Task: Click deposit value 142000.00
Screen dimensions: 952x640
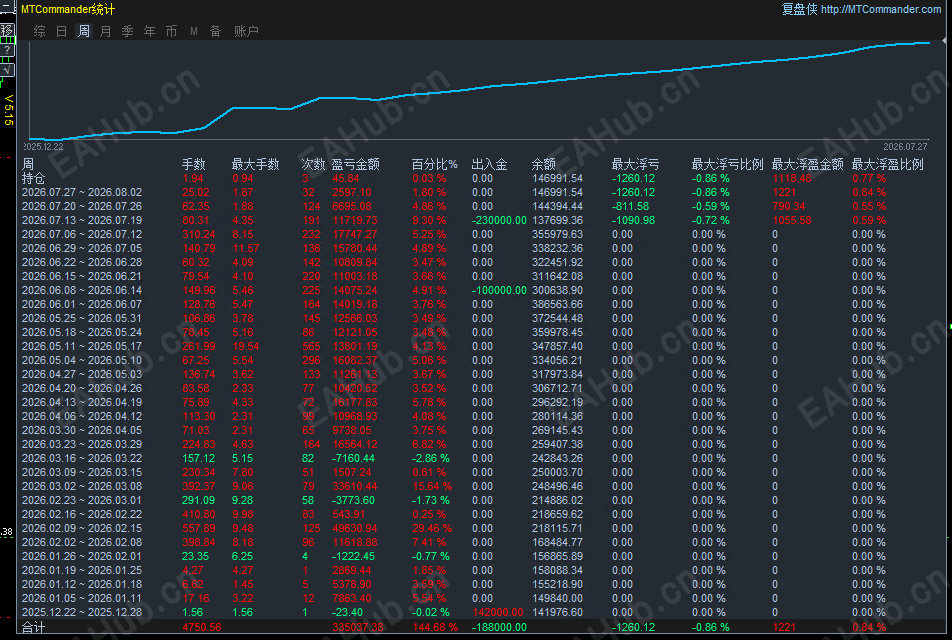Action: [498, 612]
